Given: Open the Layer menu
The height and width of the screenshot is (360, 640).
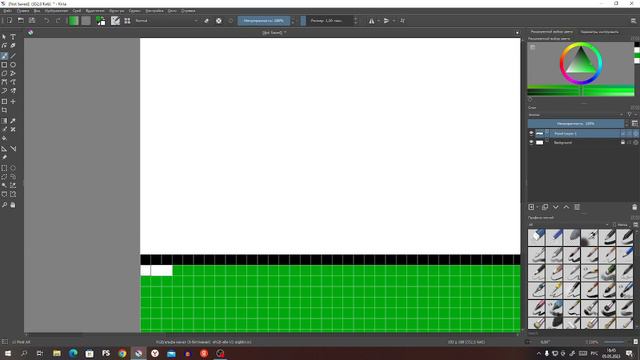Looking at the screenshot, I should pos(77,11).
